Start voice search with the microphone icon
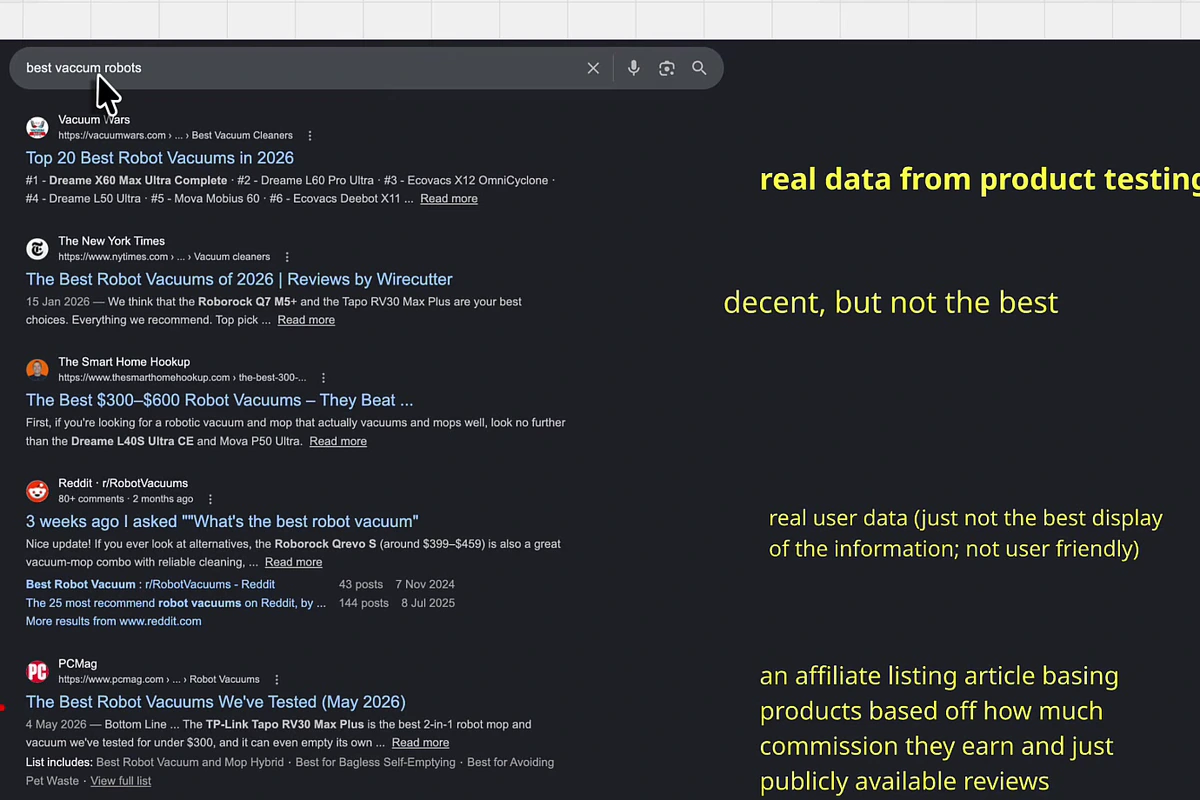 click(x=633, y=68)
